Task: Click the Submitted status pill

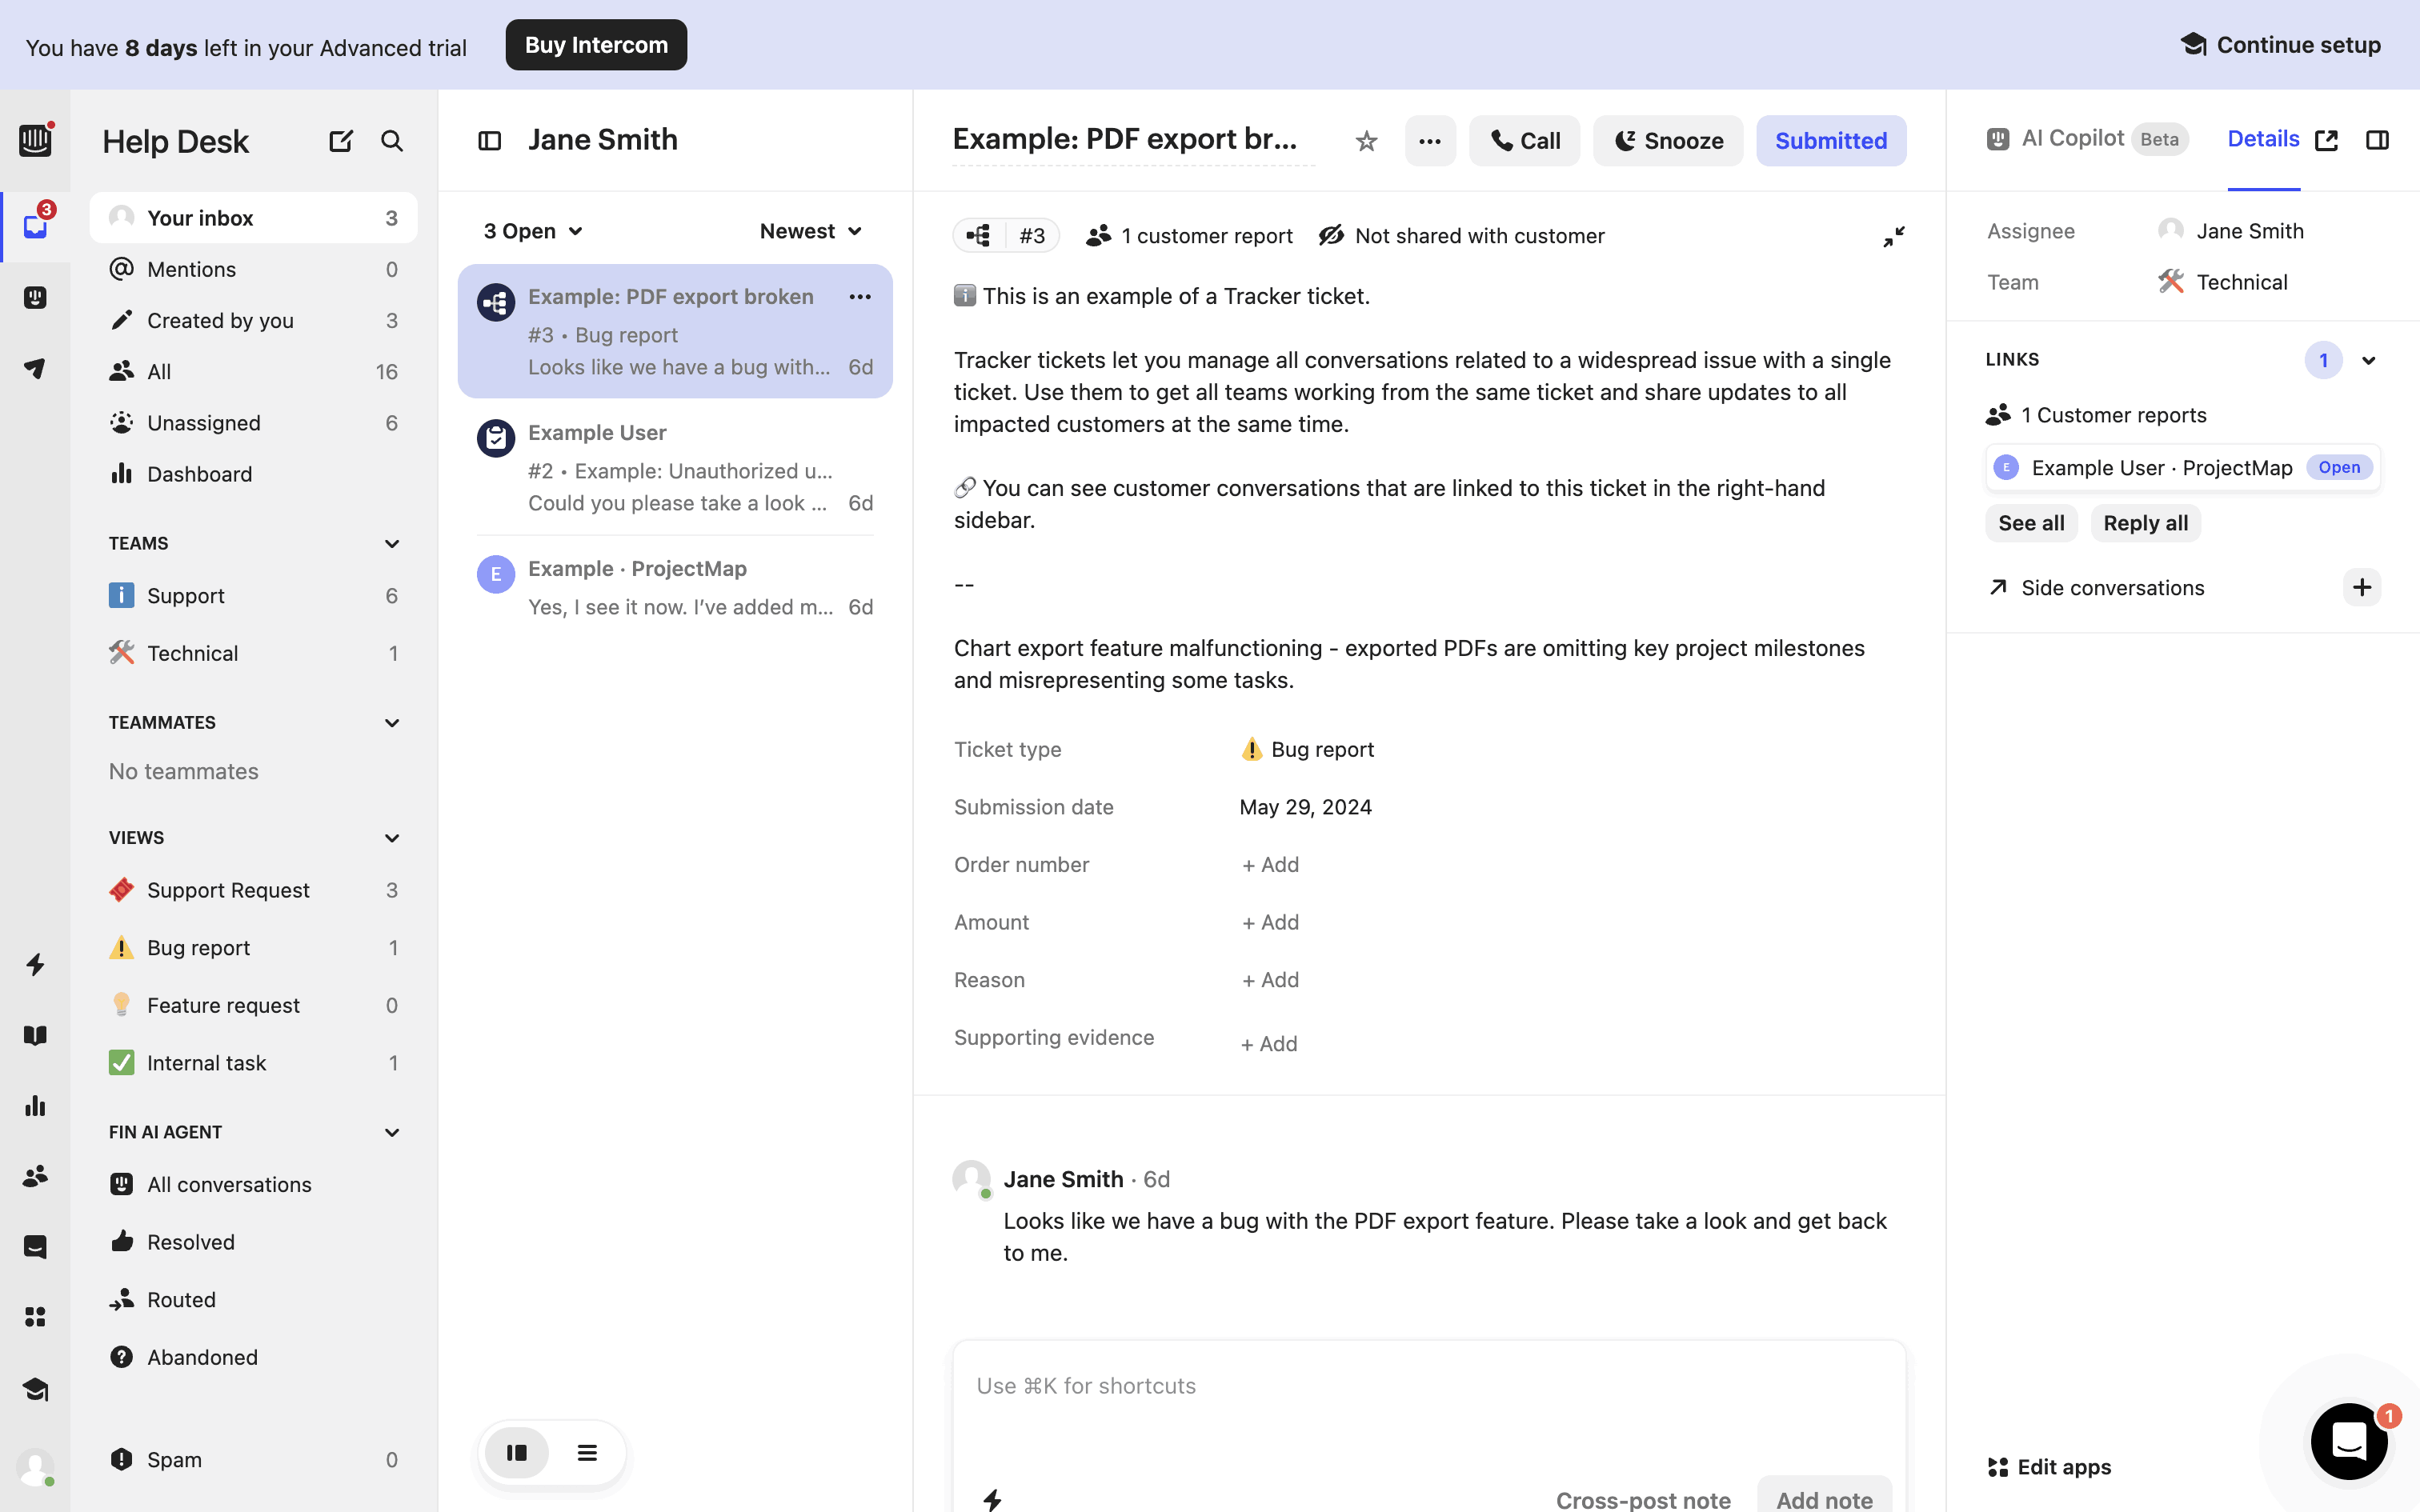Action: [x=1830, y=141]
